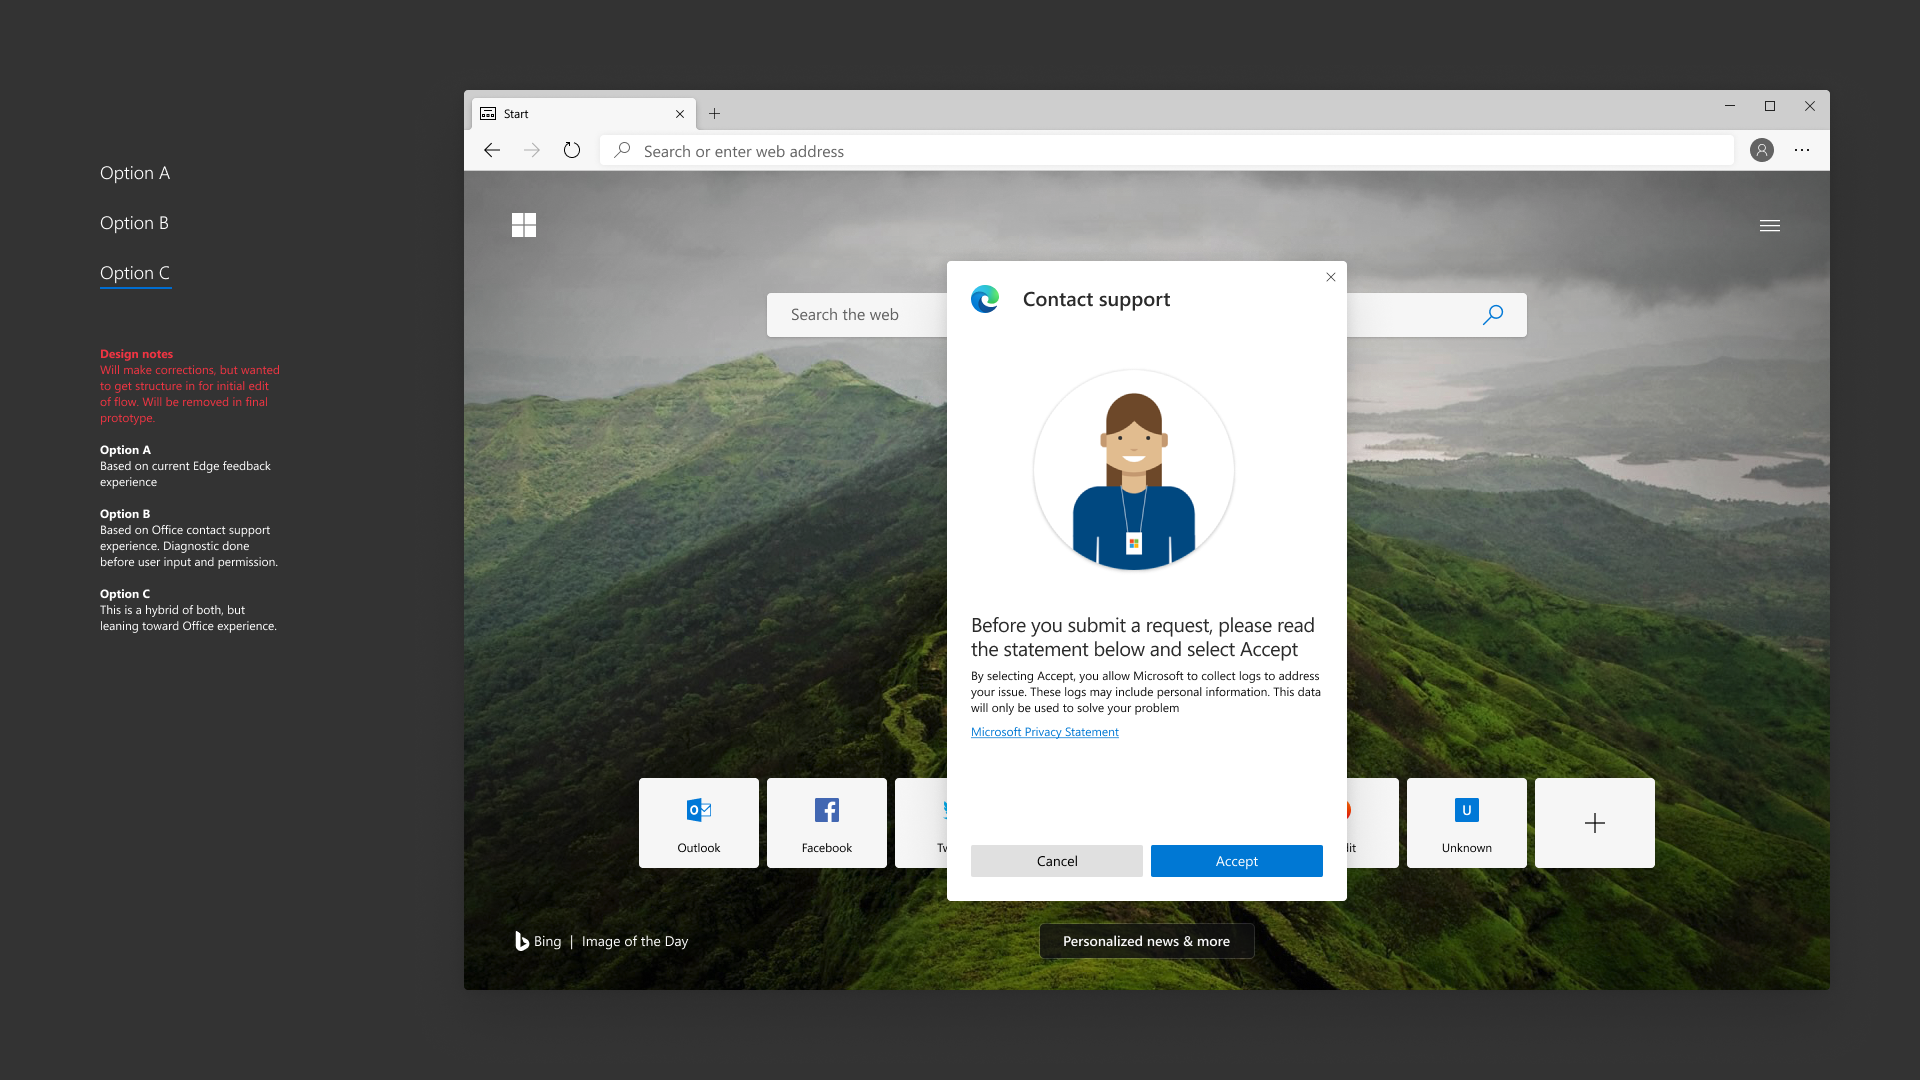Click the Design notes heading
Screen dimensions: 1920x1080
pyautogui.click(x=136, y=354)
